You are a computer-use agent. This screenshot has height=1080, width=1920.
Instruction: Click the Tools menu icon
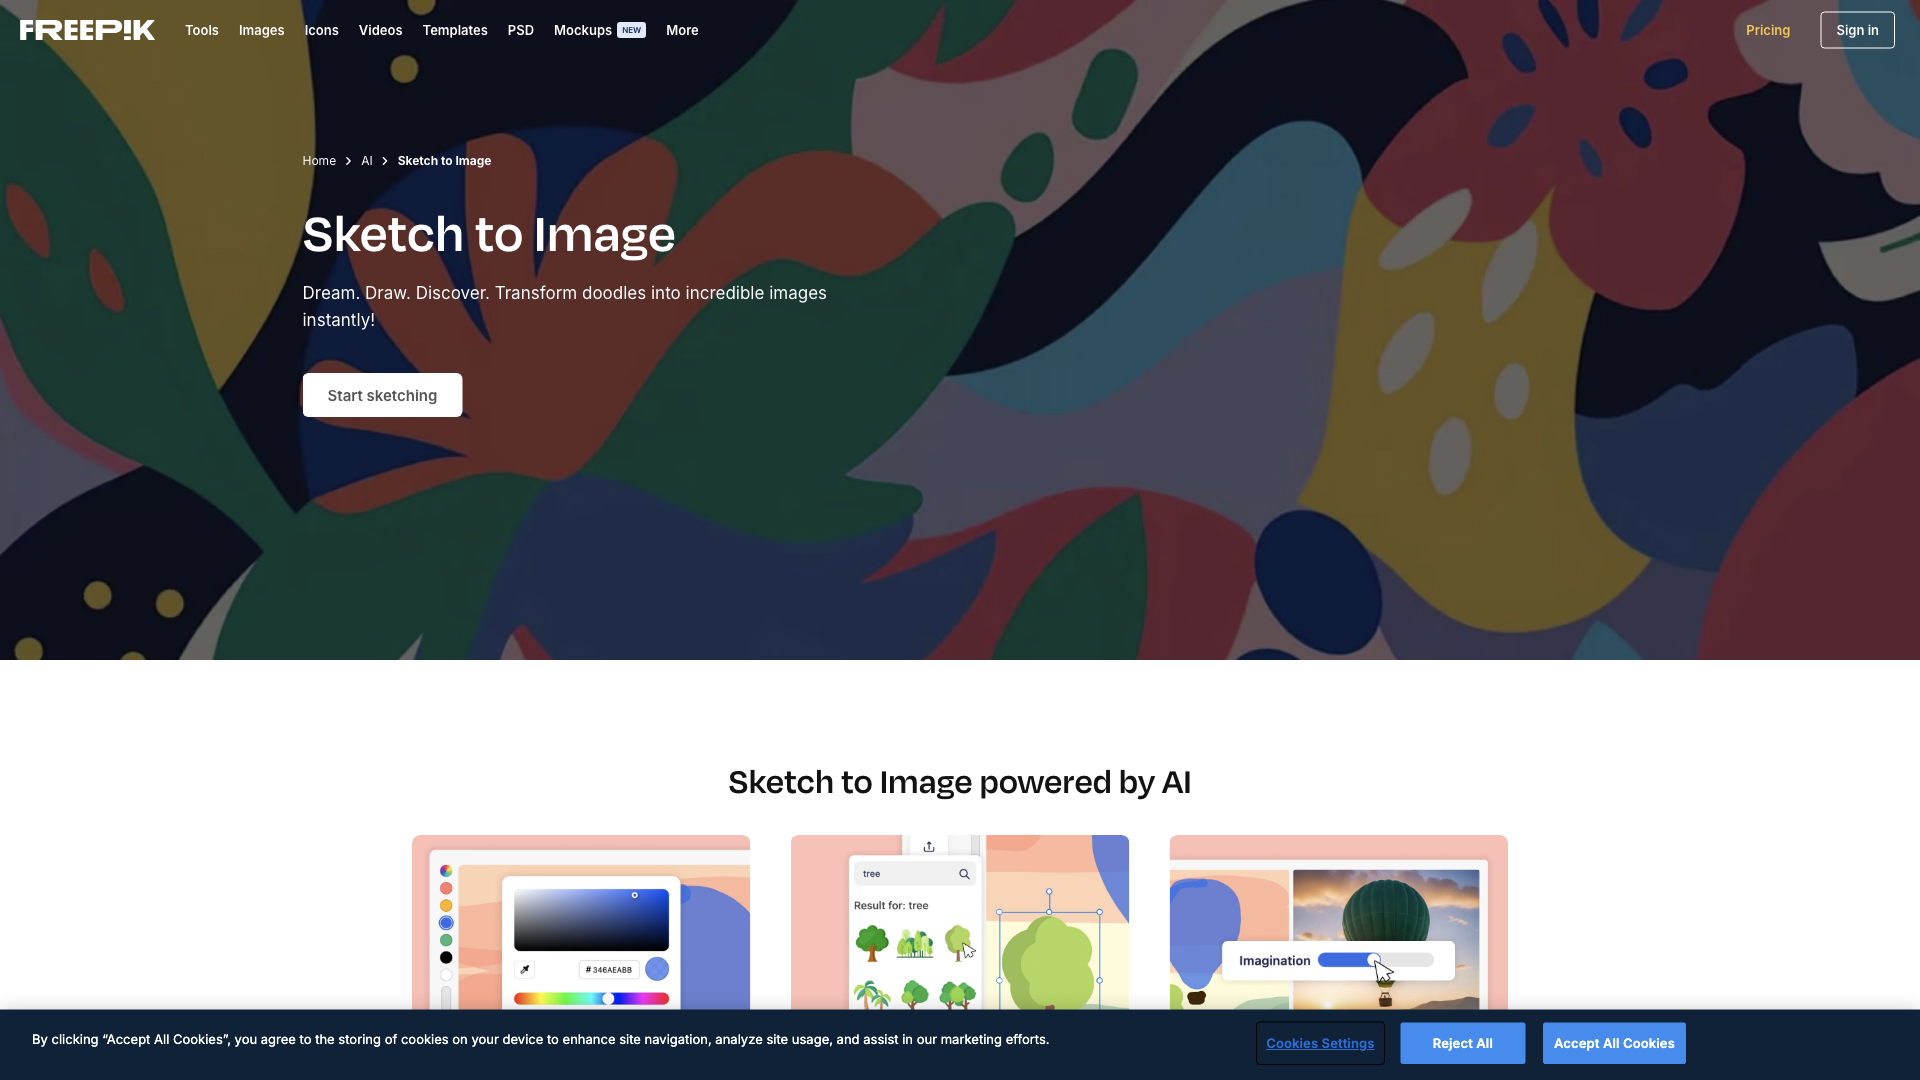coord(202,29)
